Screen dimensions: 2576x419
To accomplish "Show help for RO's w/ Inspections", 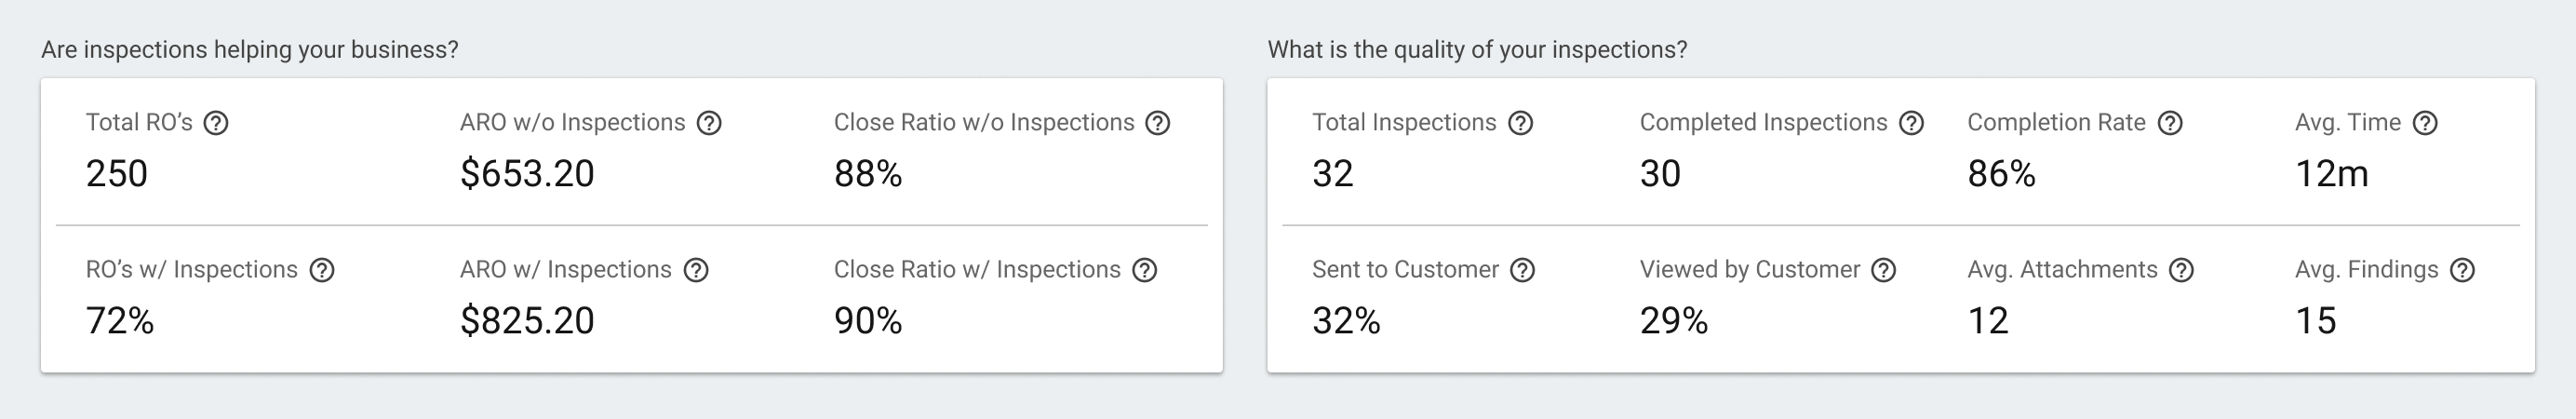I will tap(322, 270).
